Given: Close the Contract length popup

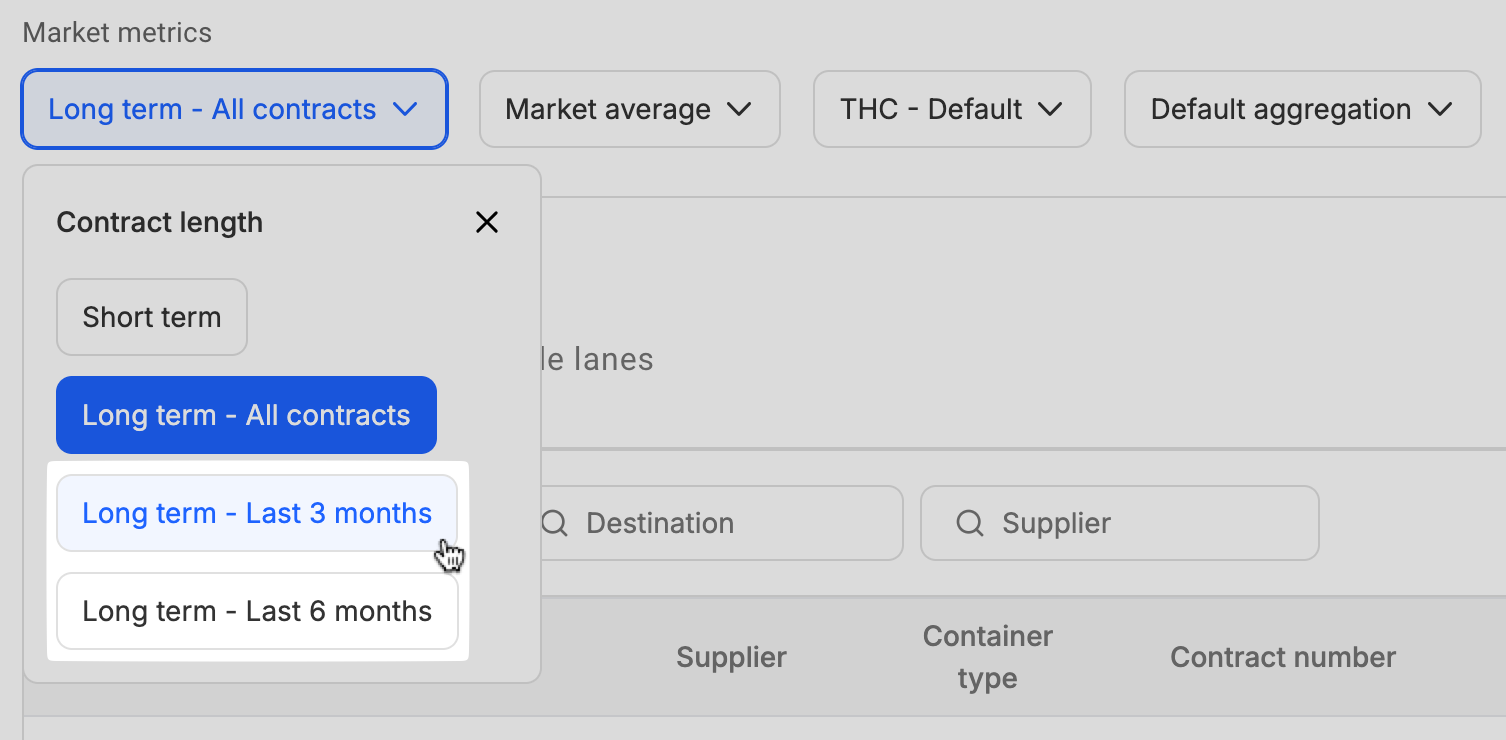Looking at the screenshot, I should [487, 222].
